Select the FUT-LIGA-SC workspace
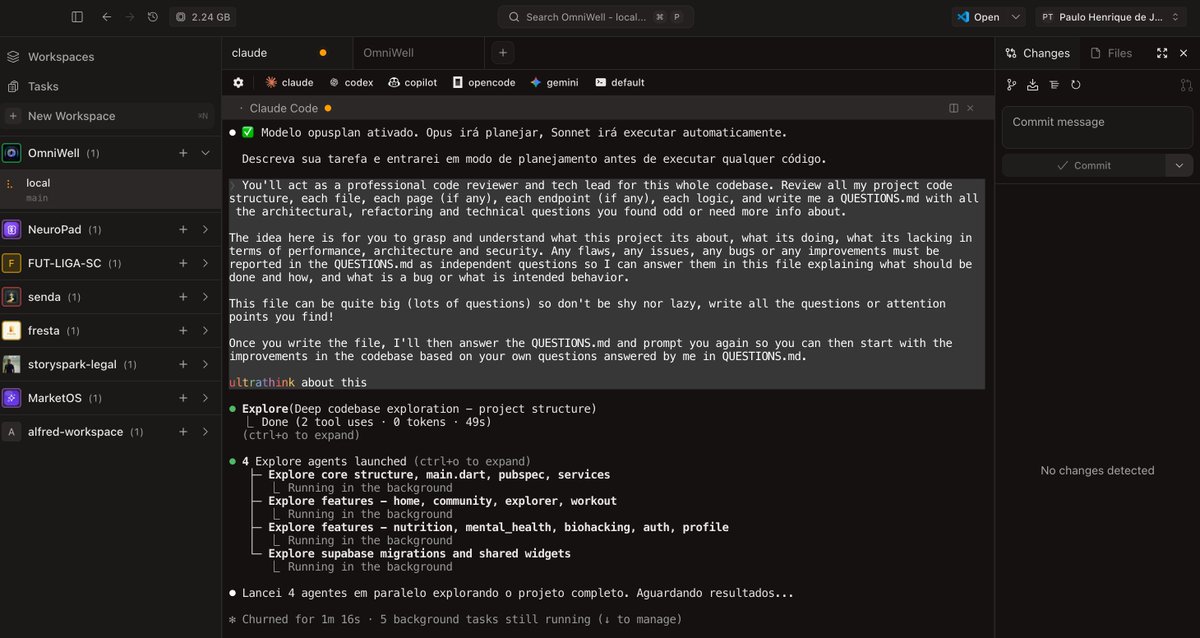Image resolution: width=1200 pixels, height=638 pixels. click(63, 263)
